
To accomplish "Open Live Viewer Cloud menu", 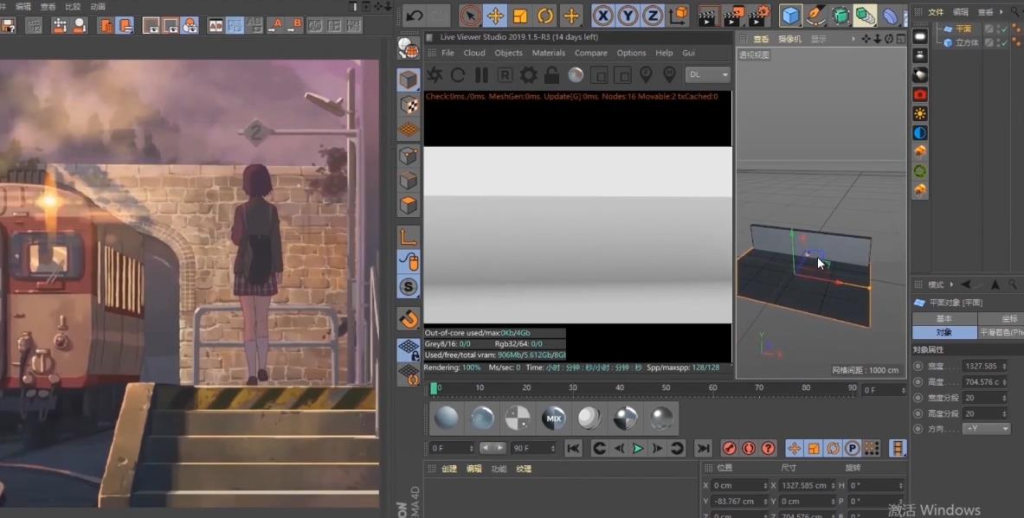I will click(x=474, y=53).
